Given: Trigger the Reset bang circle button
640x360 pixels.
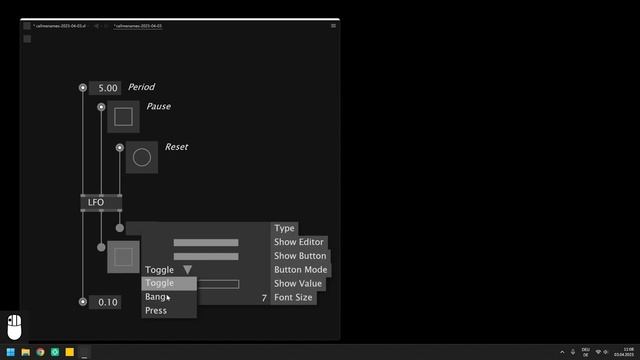Looking at the screenshot, I should coord(142,157).
